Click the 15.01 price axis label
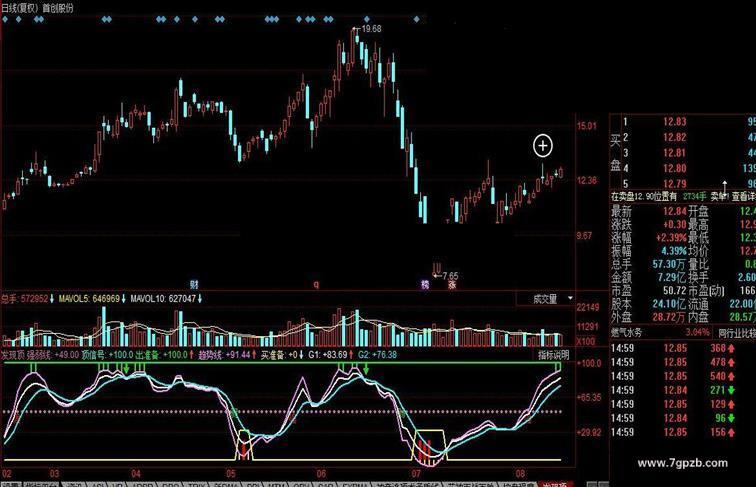This screenshot has width=756, height=487. coord(587,126)
